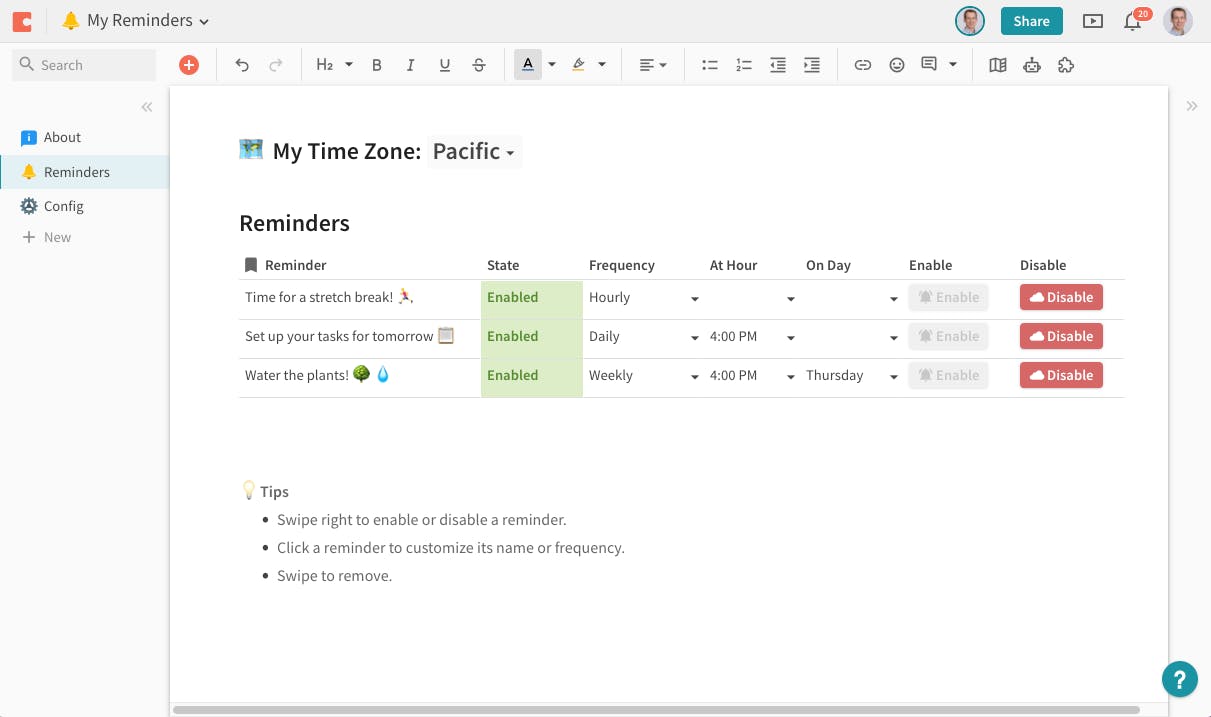The image size is (1211, 717).
Task: Open the user account avatar menu
Action: [x=1178, y=21]
